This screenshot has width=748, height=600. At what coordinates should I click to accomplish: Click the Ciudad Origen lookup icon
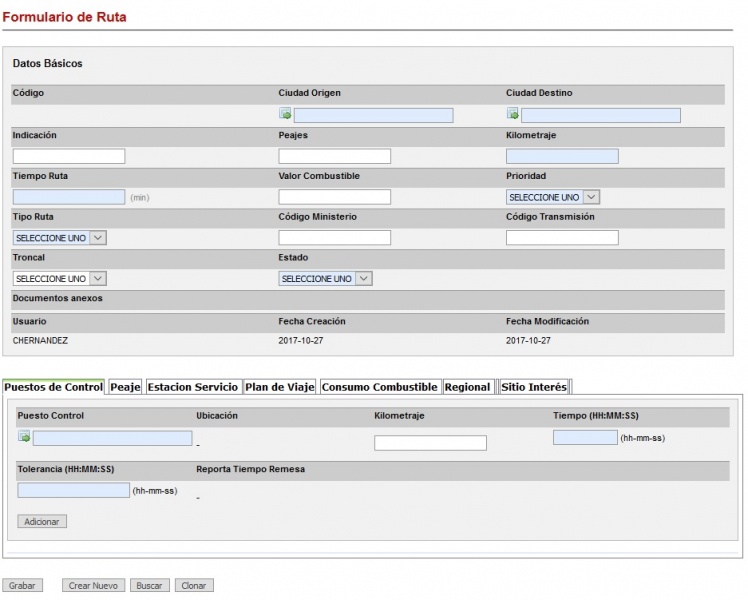pyautogui.click(x=285, y=115)
